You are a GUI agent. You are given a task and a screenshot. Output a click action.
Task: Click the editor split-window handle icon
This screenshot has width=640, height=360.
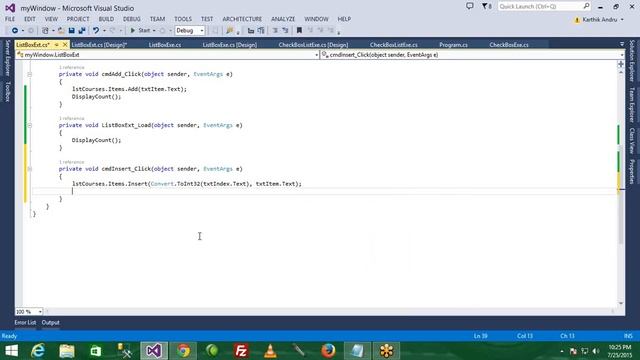click(621, 64)
